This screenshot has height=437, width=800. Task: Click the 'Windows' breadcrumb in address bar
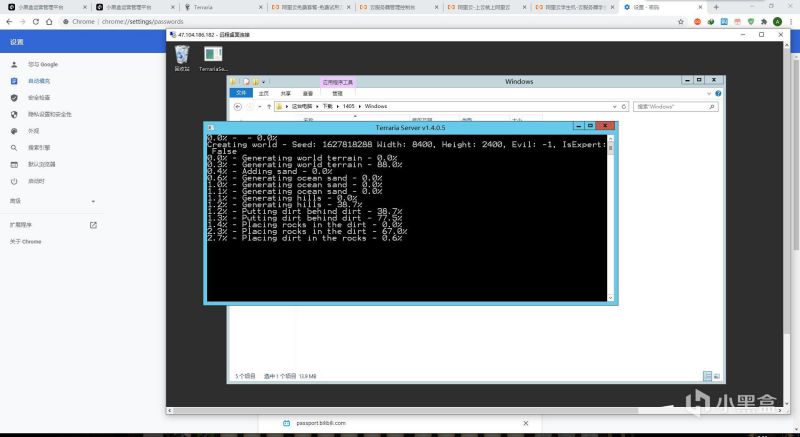point(376,107)
